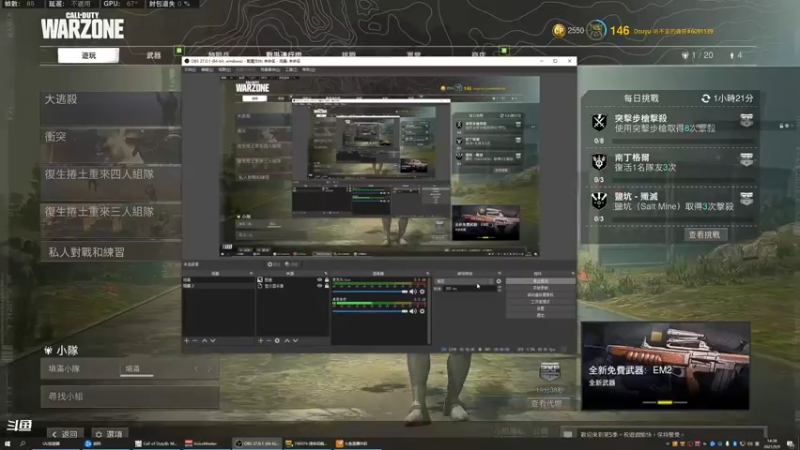The width and height of the screenshot is (800, 450).
Task: Mute the second audio mixer channel speaker
Action: (x=413, y=311)
